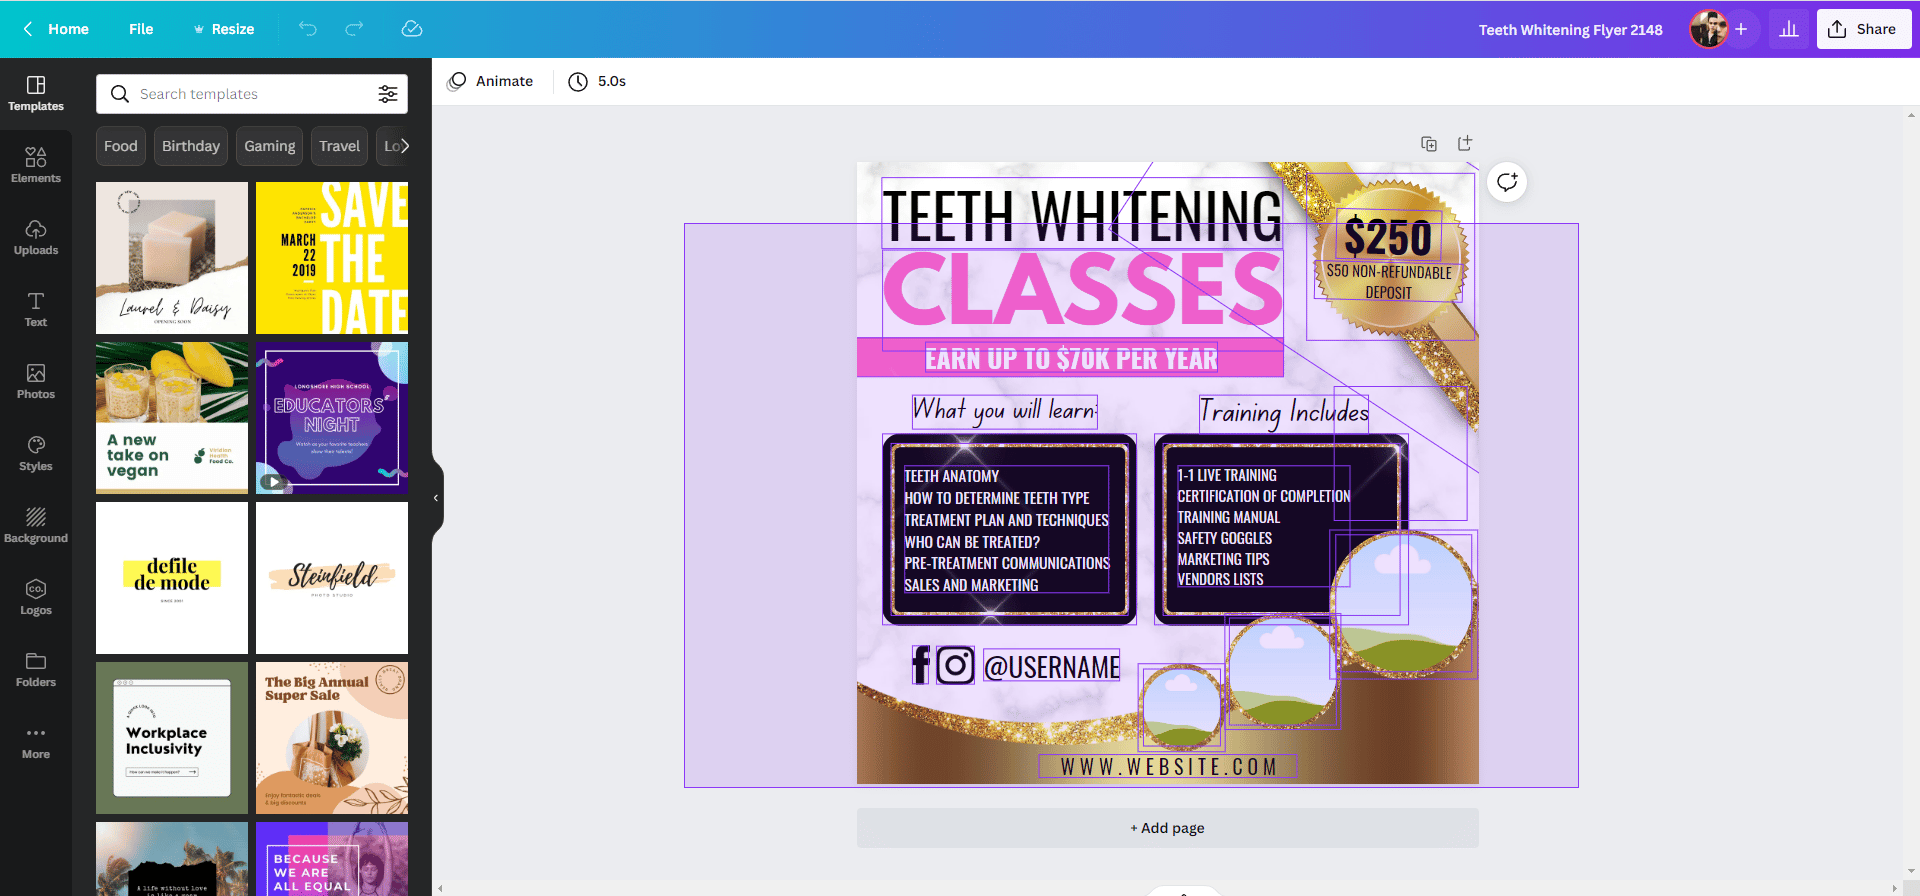Filter templates by Birthday
Image resolution: width=1920 pixels, height=896 pixels.
point(191,146)
